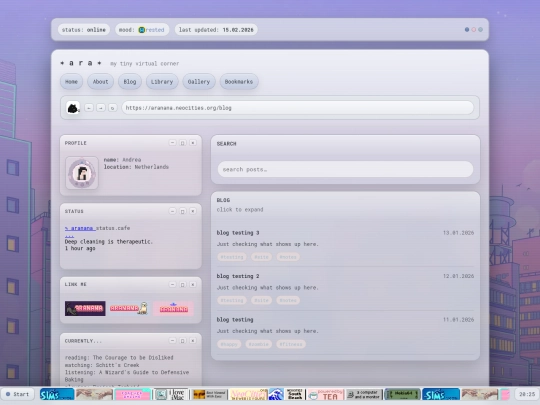
Task: Click the black cat icon beside the address bar
Action: pyautogui.click(x=73, y=108)
